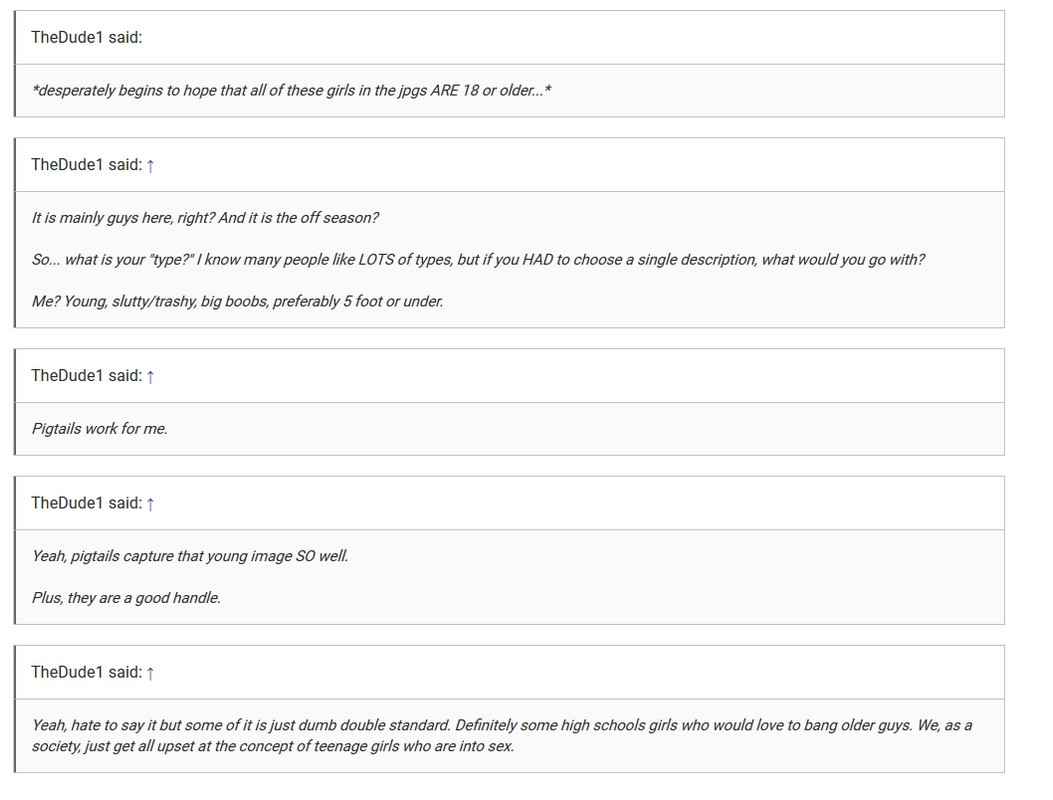Click the left border bar of the last quote block
This screenshot has width=1053, height=800.
15,709
